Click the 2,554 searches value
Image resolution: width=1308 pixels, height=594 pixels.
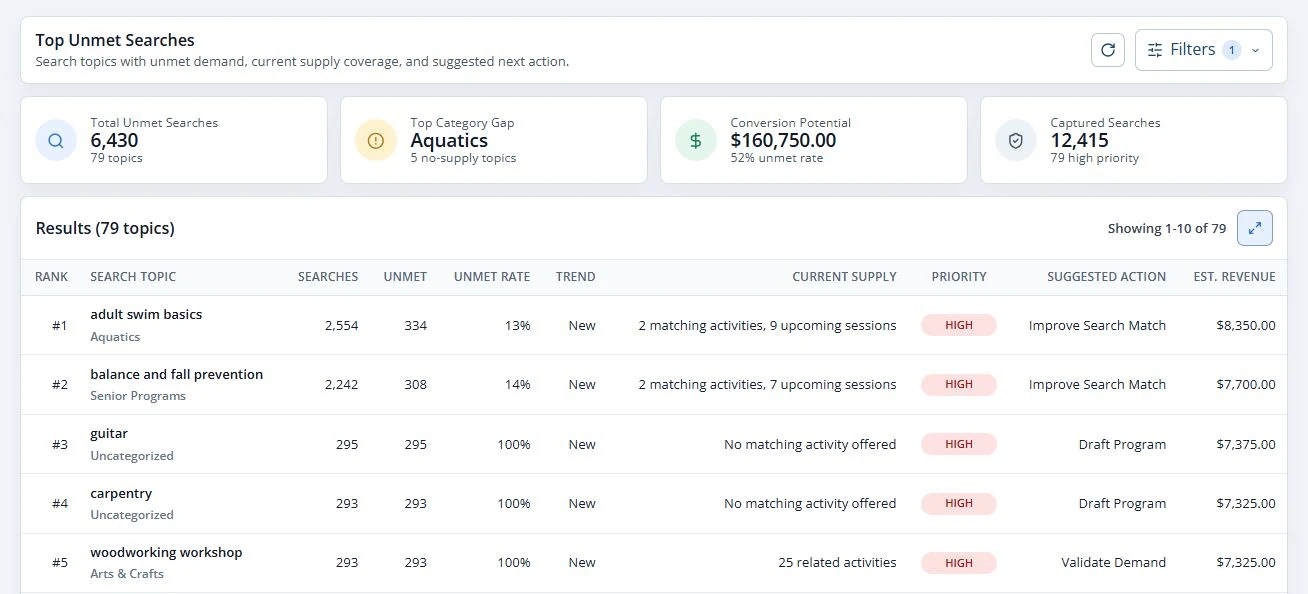(x=341, y=325)
